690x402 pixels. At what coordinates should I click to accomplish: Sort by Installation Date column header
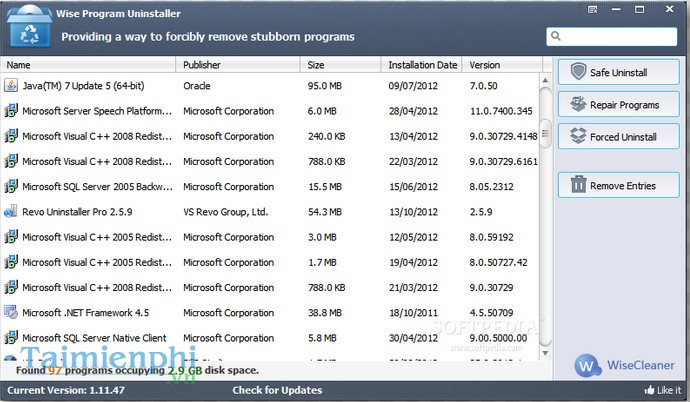(x=422, y=65)
